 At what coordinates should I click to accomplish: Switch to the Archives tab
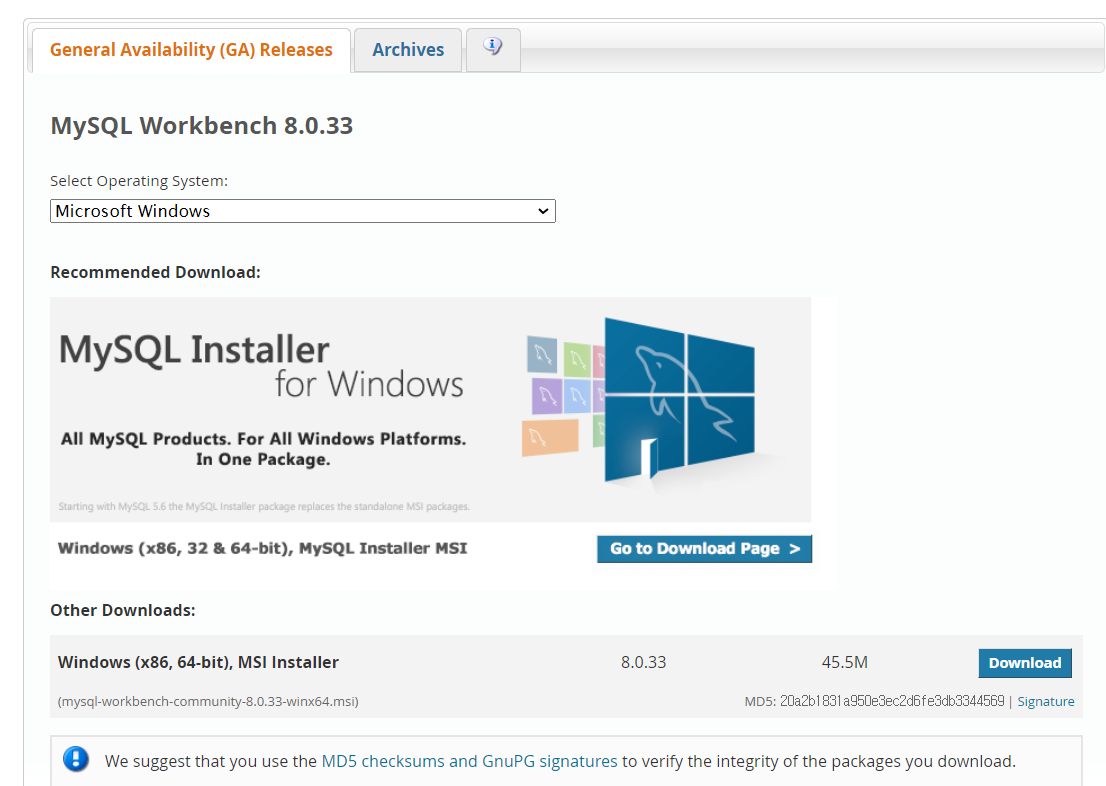pyautogui.click(x=408, y=50)
